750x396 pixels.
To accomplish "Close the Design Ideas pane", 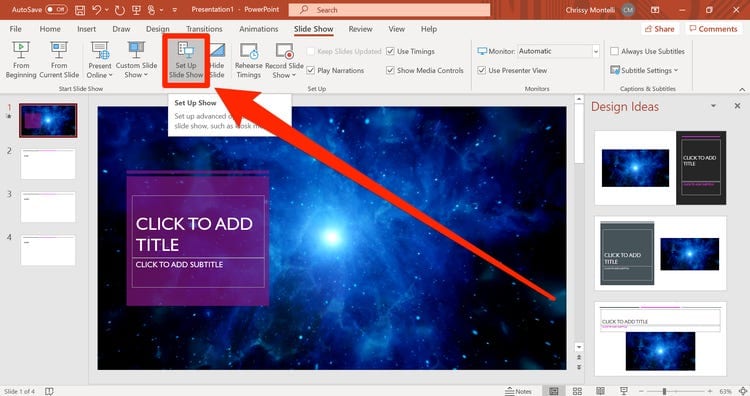I will pyautogui.click(x=737, y=106).
